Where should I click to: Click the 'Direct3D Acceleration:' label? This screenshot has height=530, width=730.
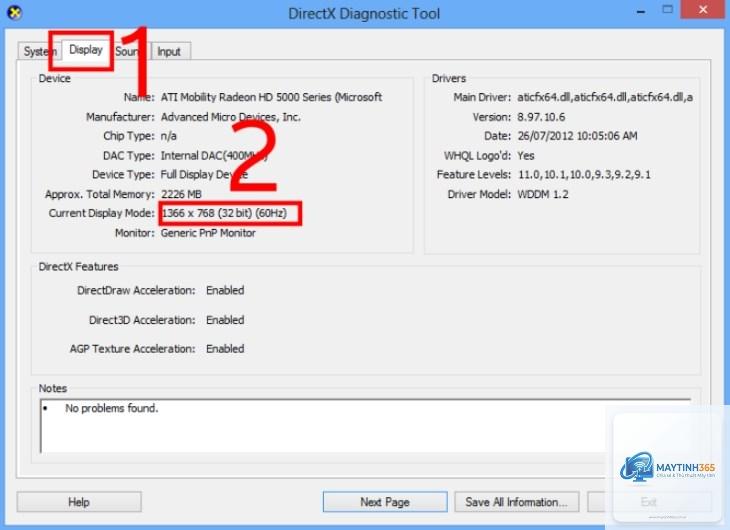pos(142,320)
